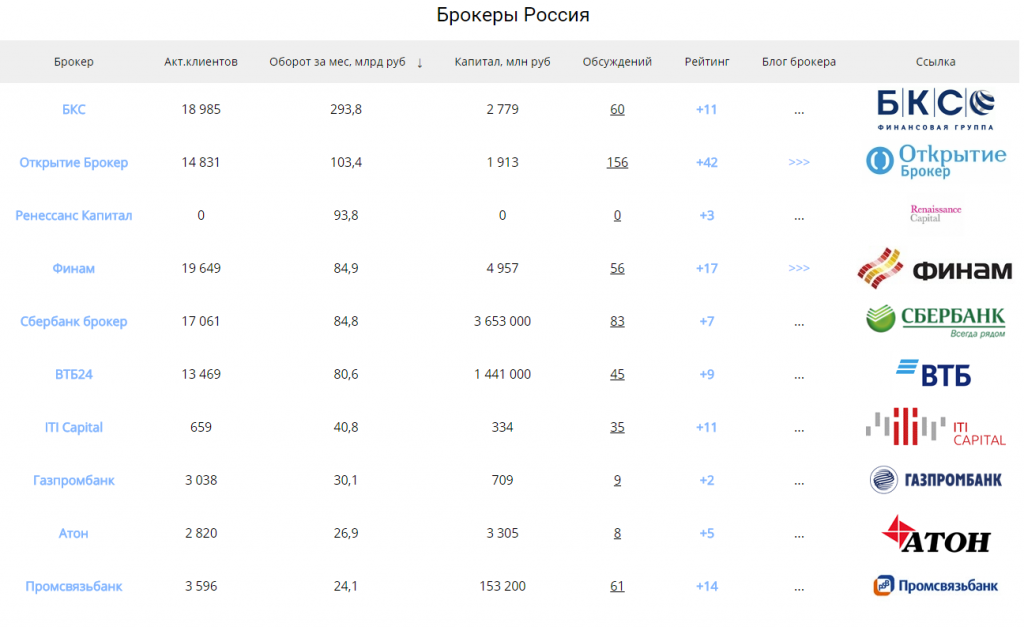Open the Газпромбанк logo link

tap(935, 480)
